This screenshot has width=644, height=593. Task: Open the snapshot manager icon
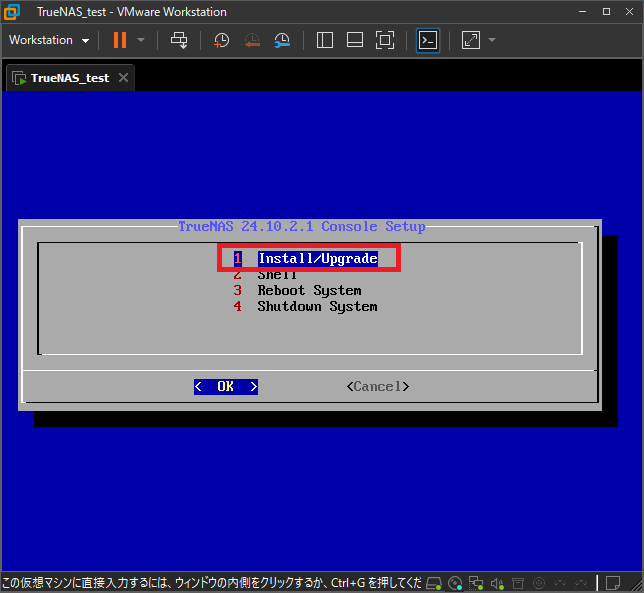(x=282, y=40)
